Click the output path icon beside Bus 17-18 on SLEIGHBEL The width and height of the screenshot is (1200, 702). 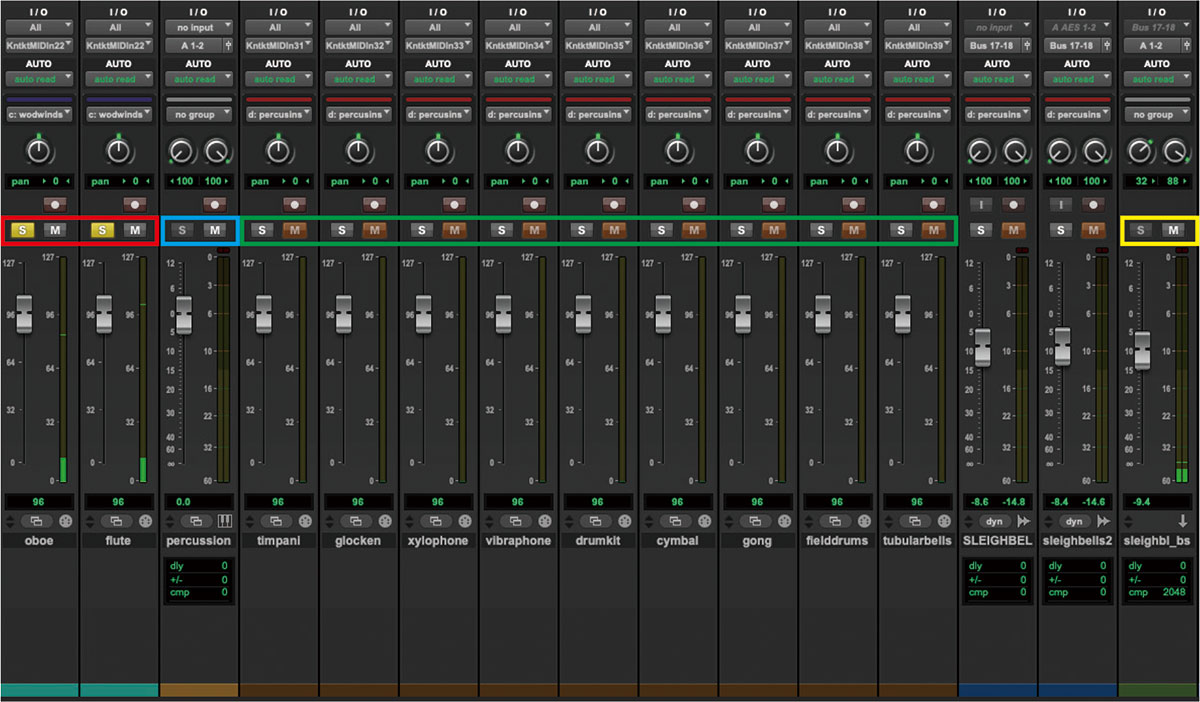1025,45
